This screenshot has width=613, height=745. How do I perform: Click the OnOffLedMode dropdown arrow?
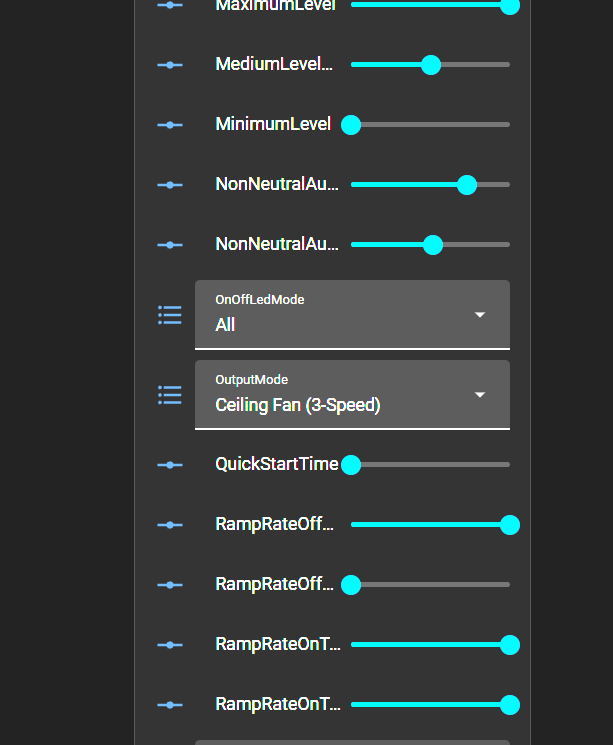pyautogui.click(x=480, y=315)
